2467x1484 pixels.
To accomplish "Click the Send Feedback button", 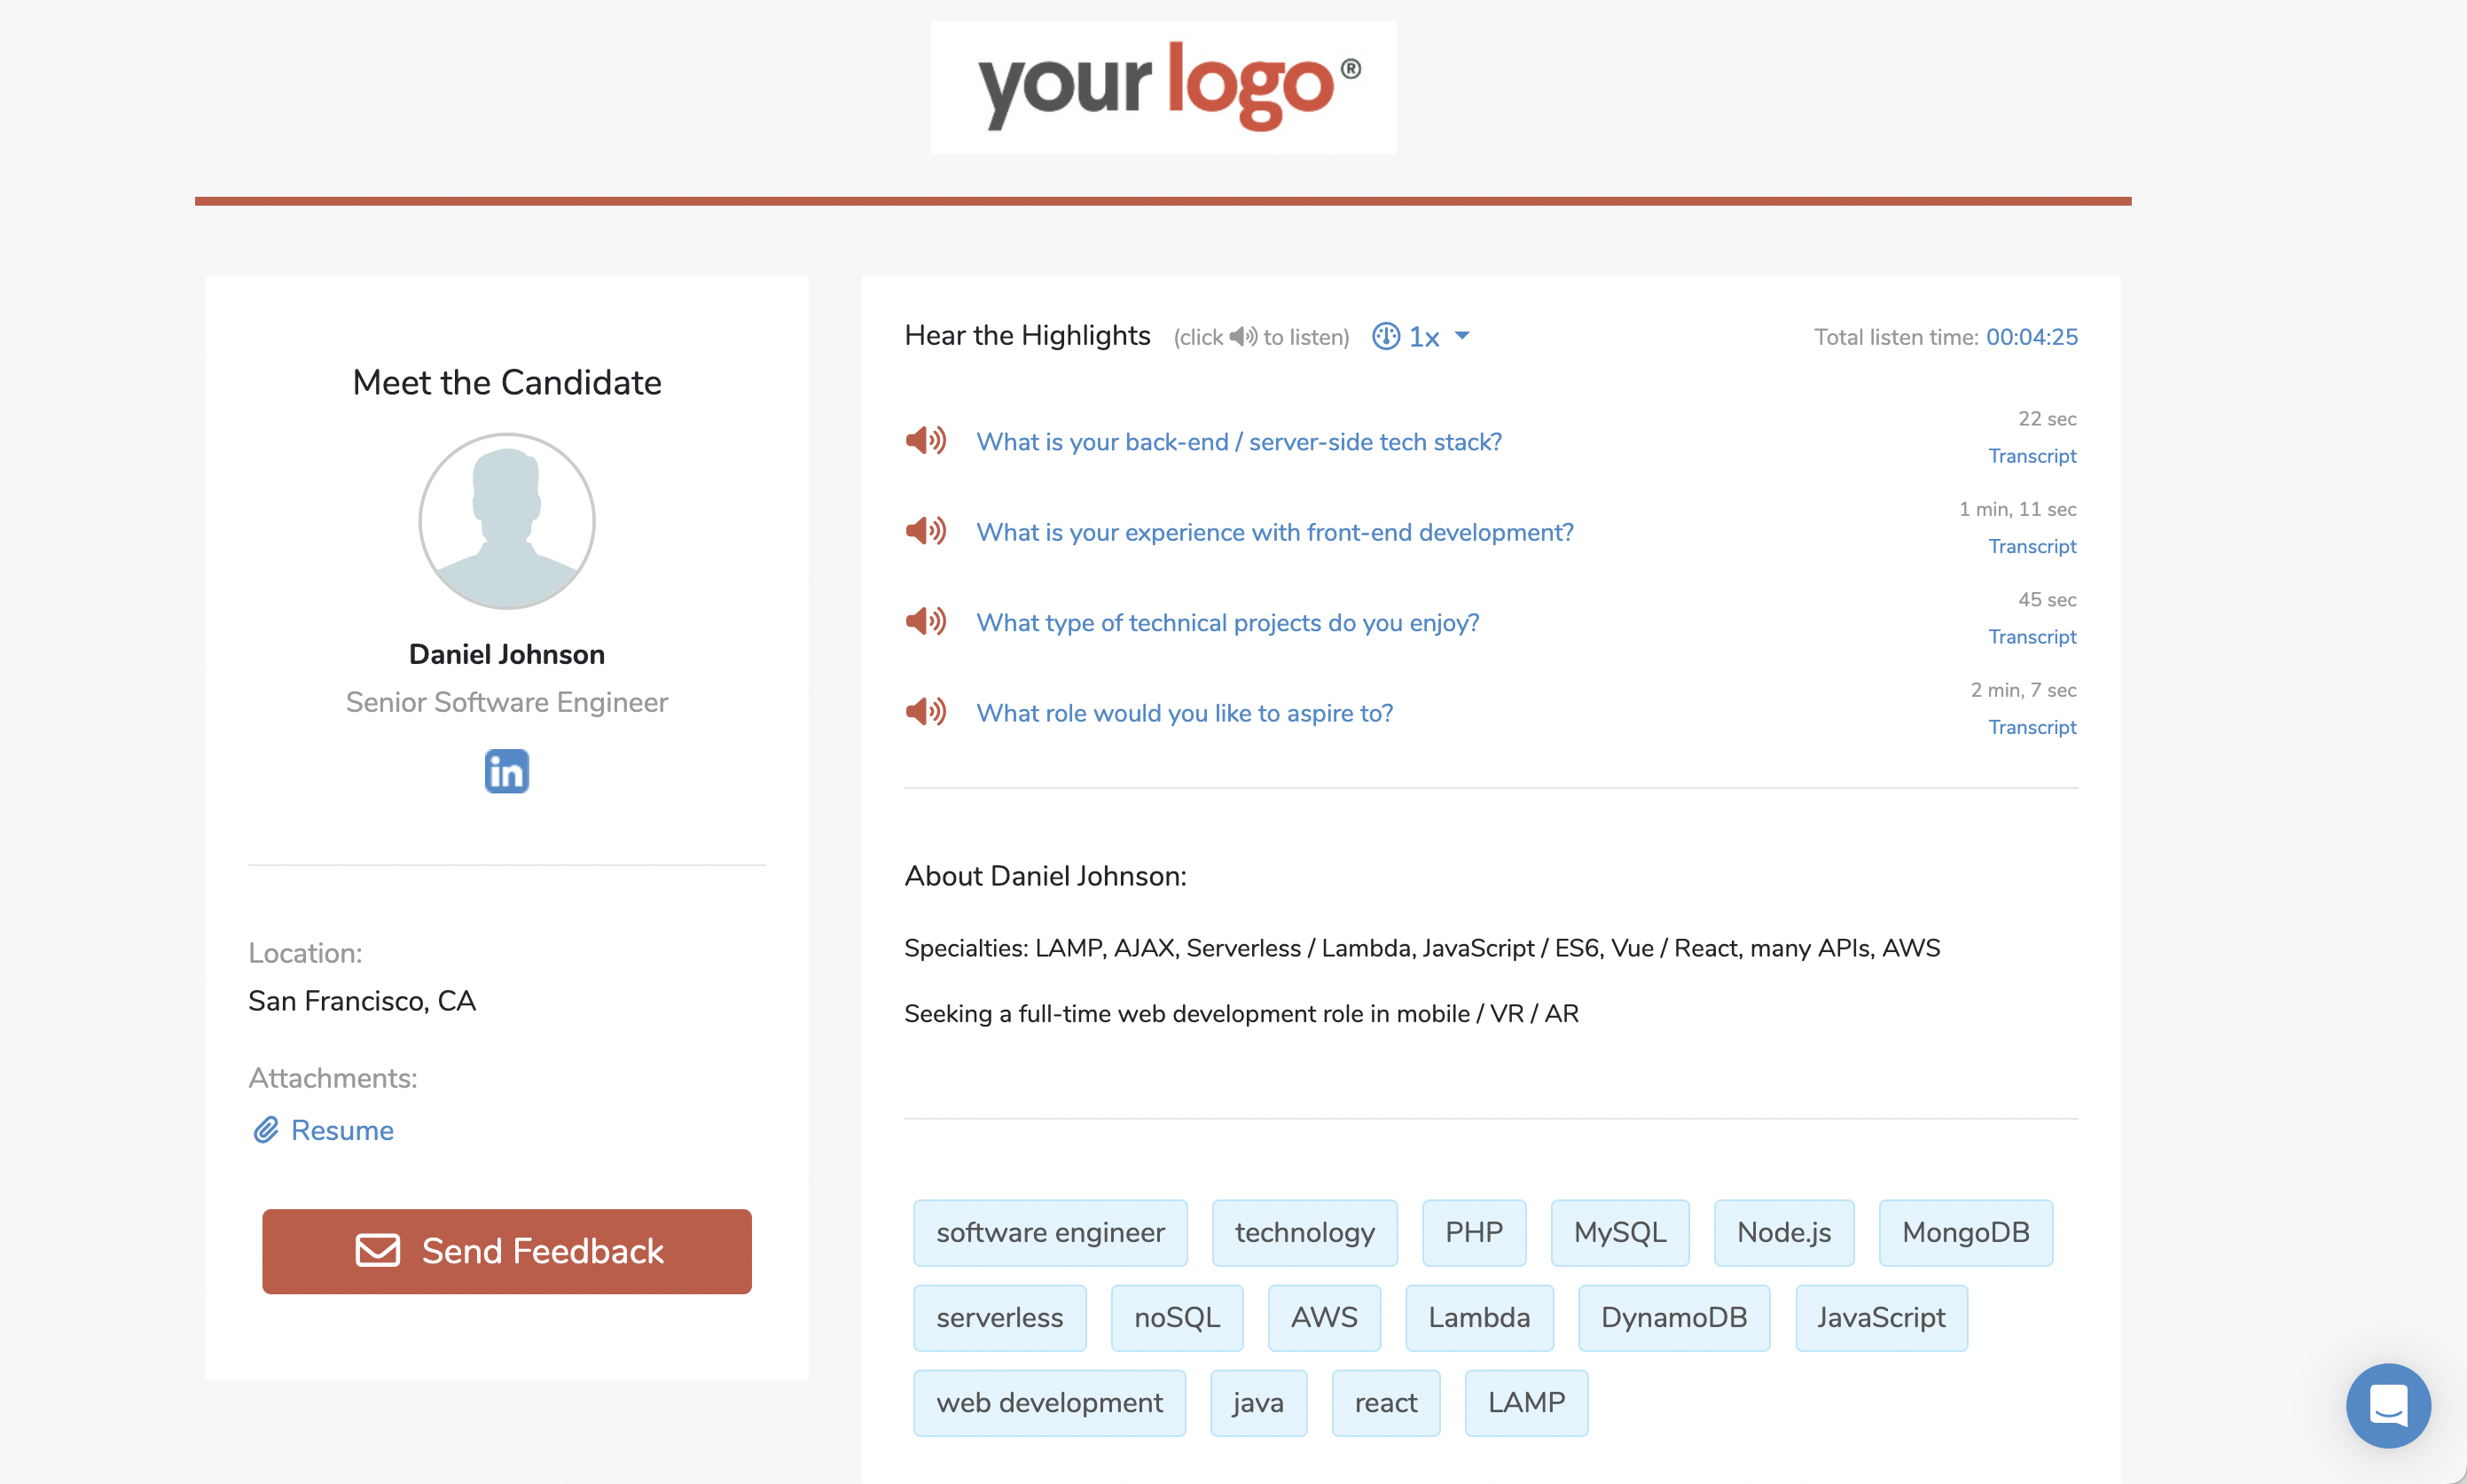I will 506,1251.
